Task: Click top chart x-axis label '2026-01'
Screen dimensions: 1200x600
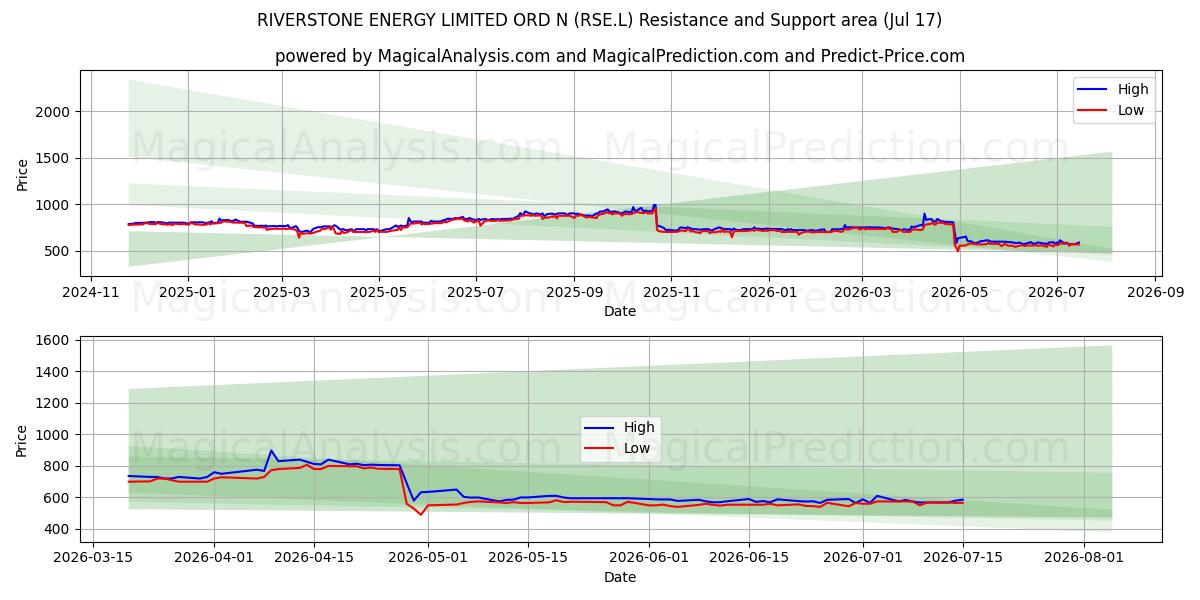Action: (767, 292)
